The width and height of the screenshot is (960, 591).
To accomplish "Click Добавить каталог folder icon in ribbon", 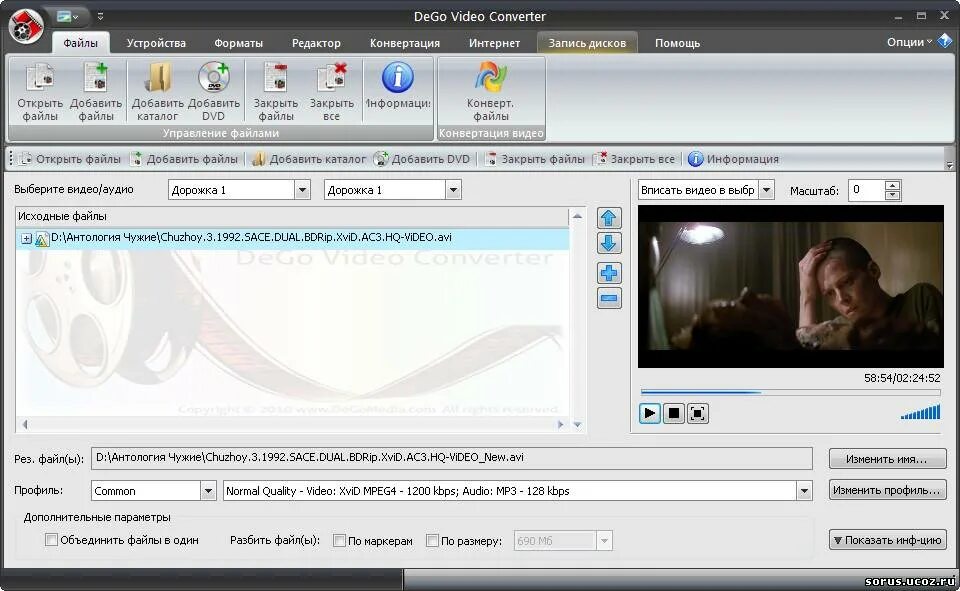I will pos(157,78).
